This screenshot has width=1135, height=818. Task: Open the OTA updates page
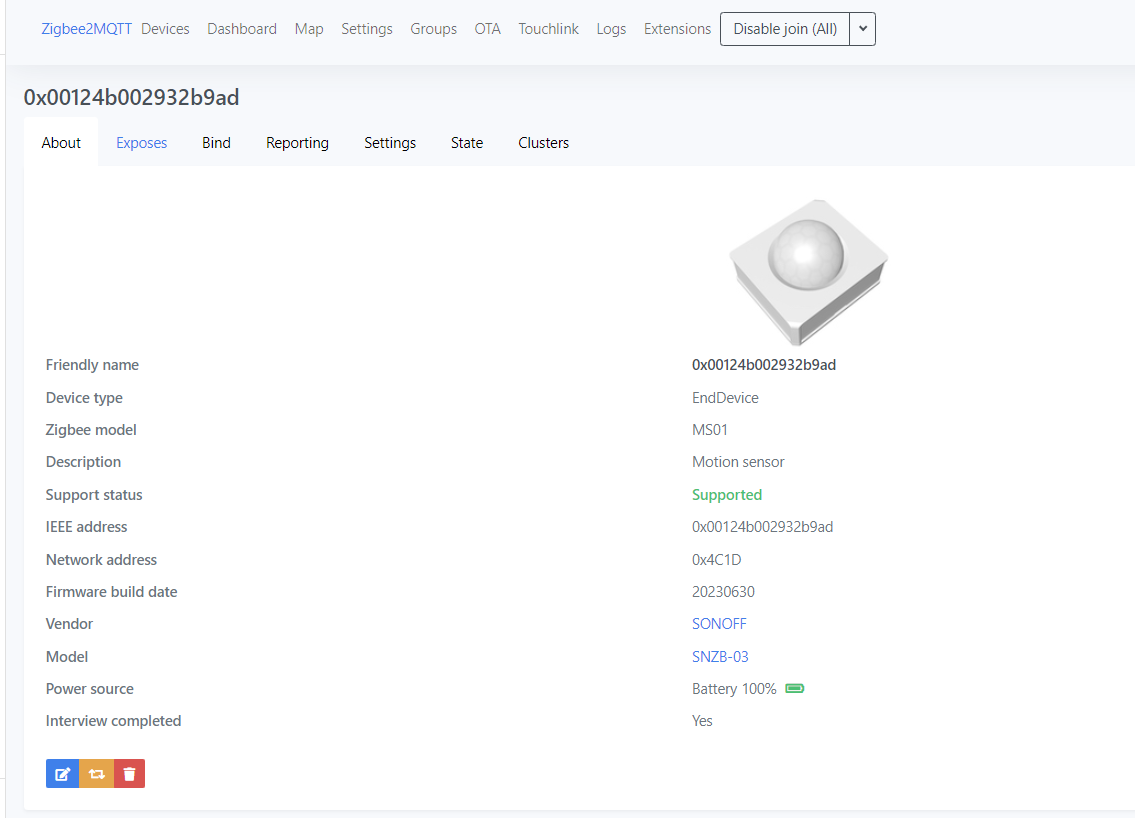click(488, 29)
